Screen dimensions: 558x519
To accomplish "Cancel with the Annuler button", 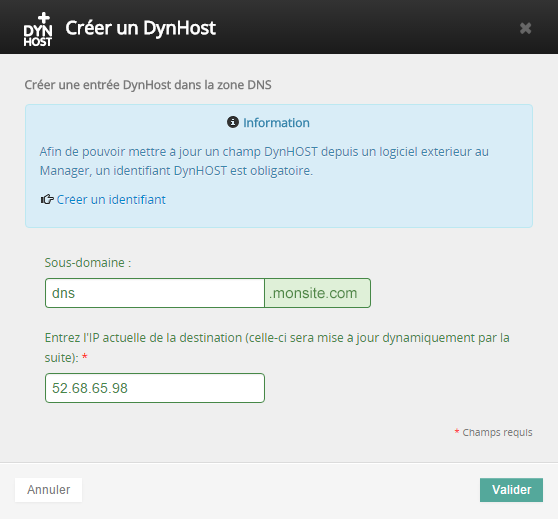I will [48, 490].
